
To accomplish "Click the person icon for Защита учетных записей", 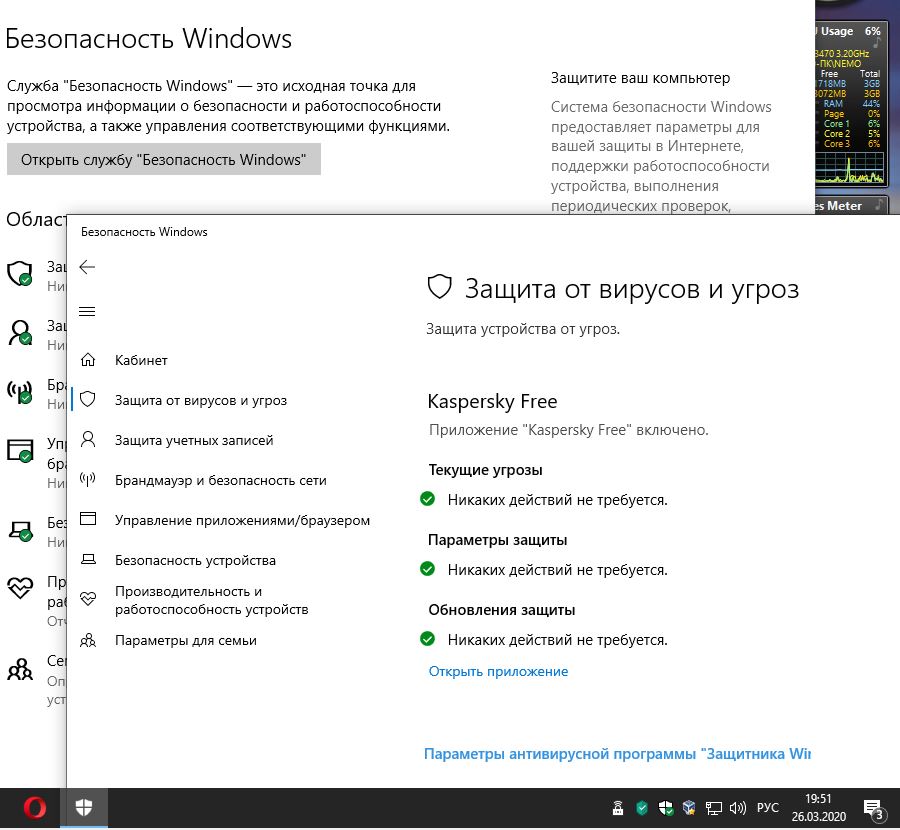I will tap(88, 440).
